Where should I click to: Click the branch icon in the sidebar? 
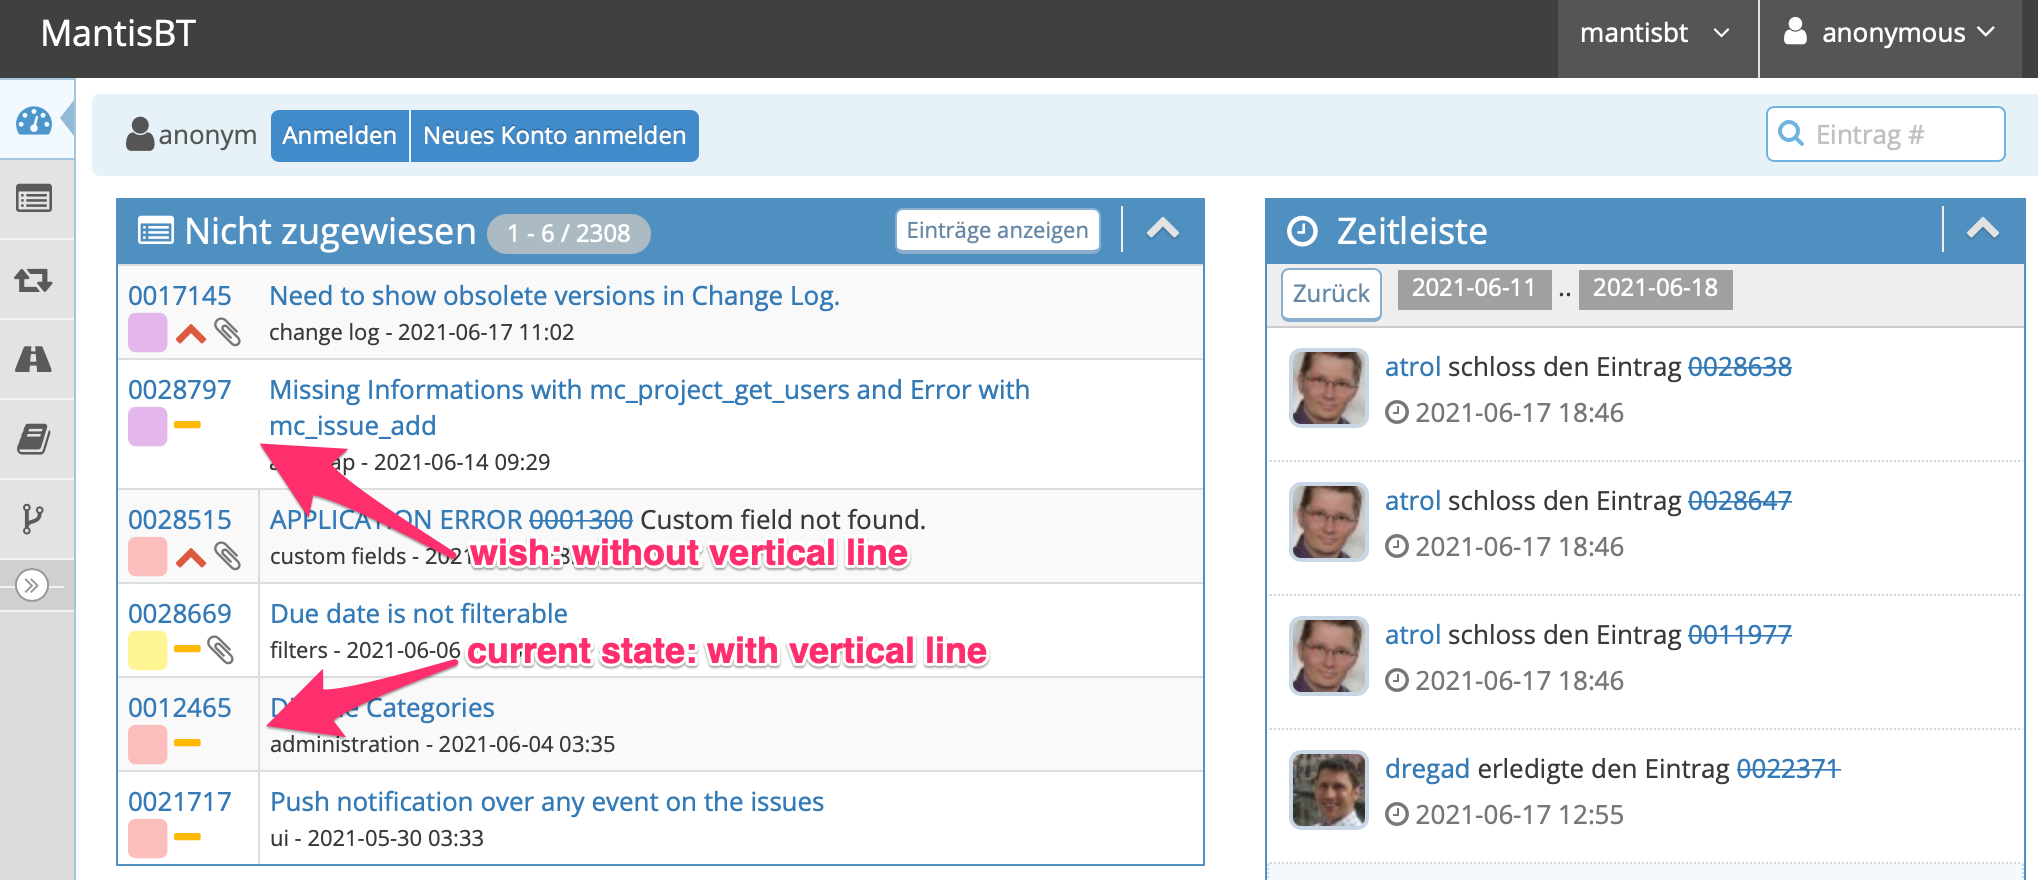point(34,518)
